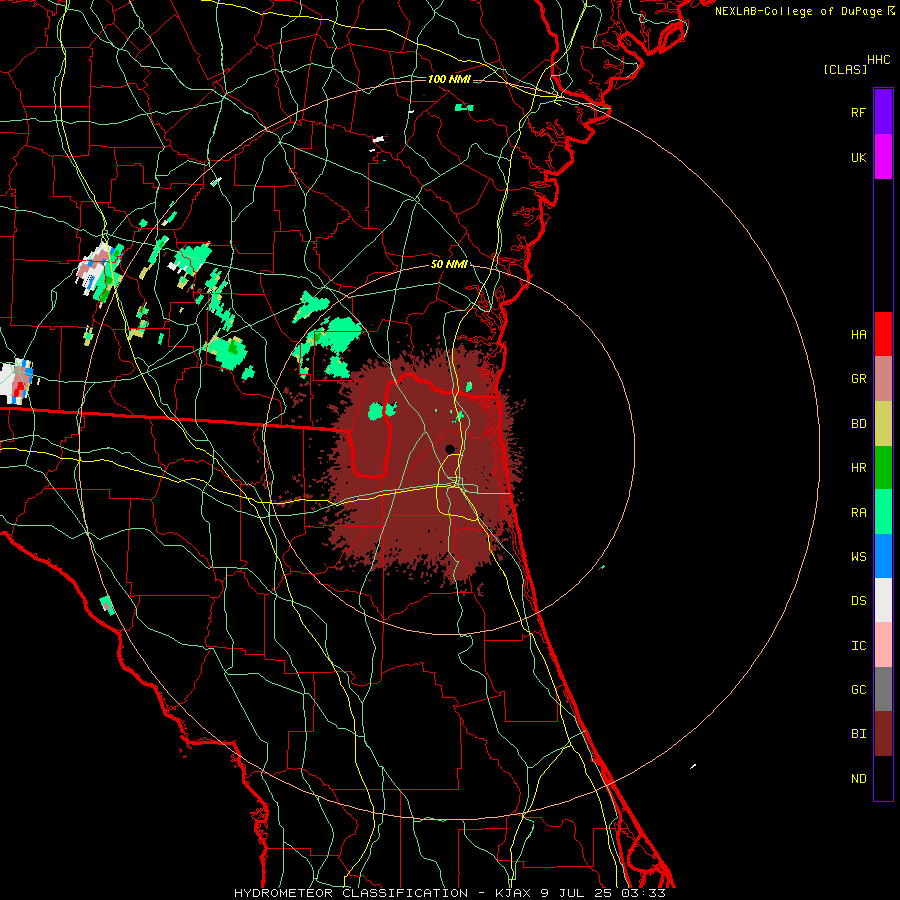Click the DS legend label

(858, 600)
